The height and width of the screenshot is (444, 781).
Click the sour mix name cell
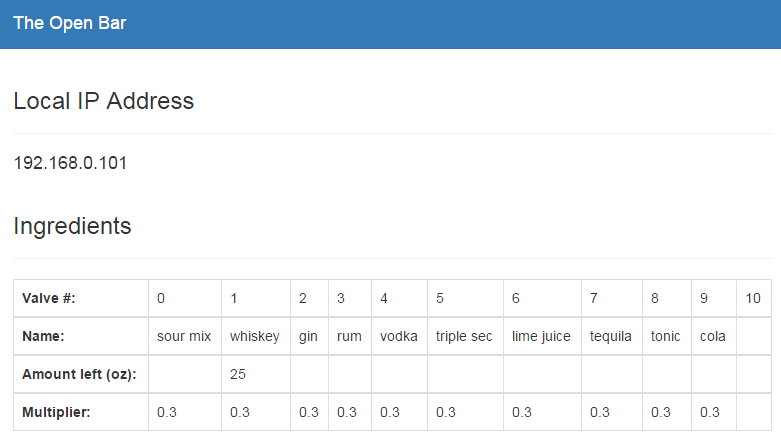185,336
